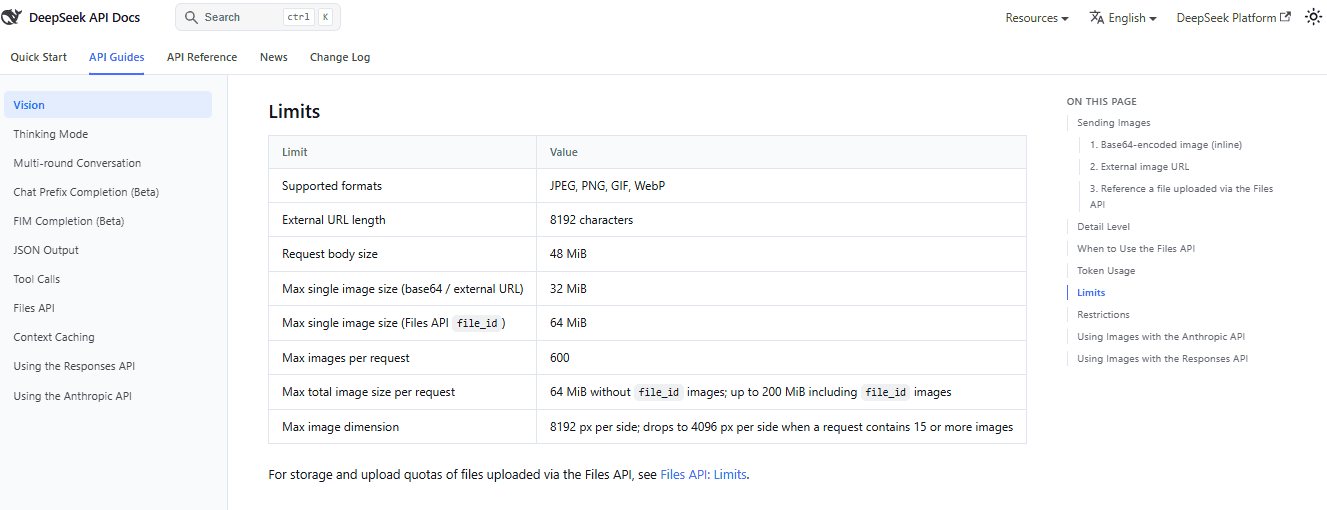Follow the Files API: Limits link

pyautogui.click(x=703, y=475)
